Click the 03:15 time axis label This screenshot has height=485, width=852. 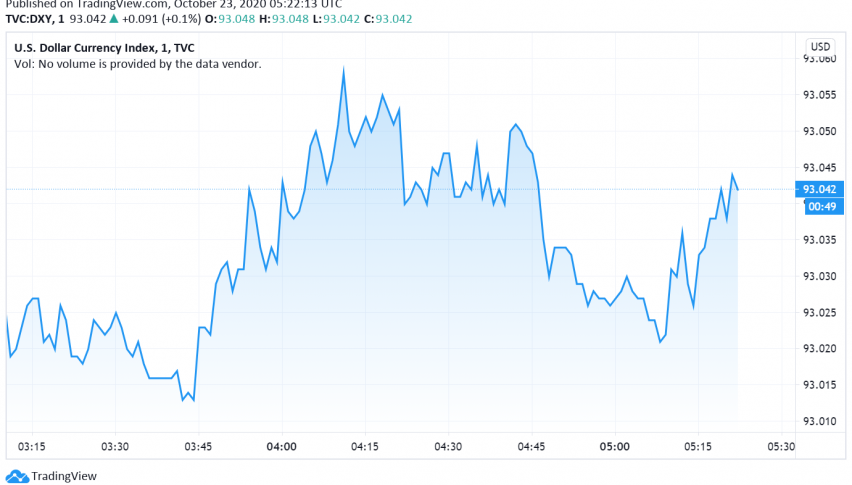click(x=32, y=447)
